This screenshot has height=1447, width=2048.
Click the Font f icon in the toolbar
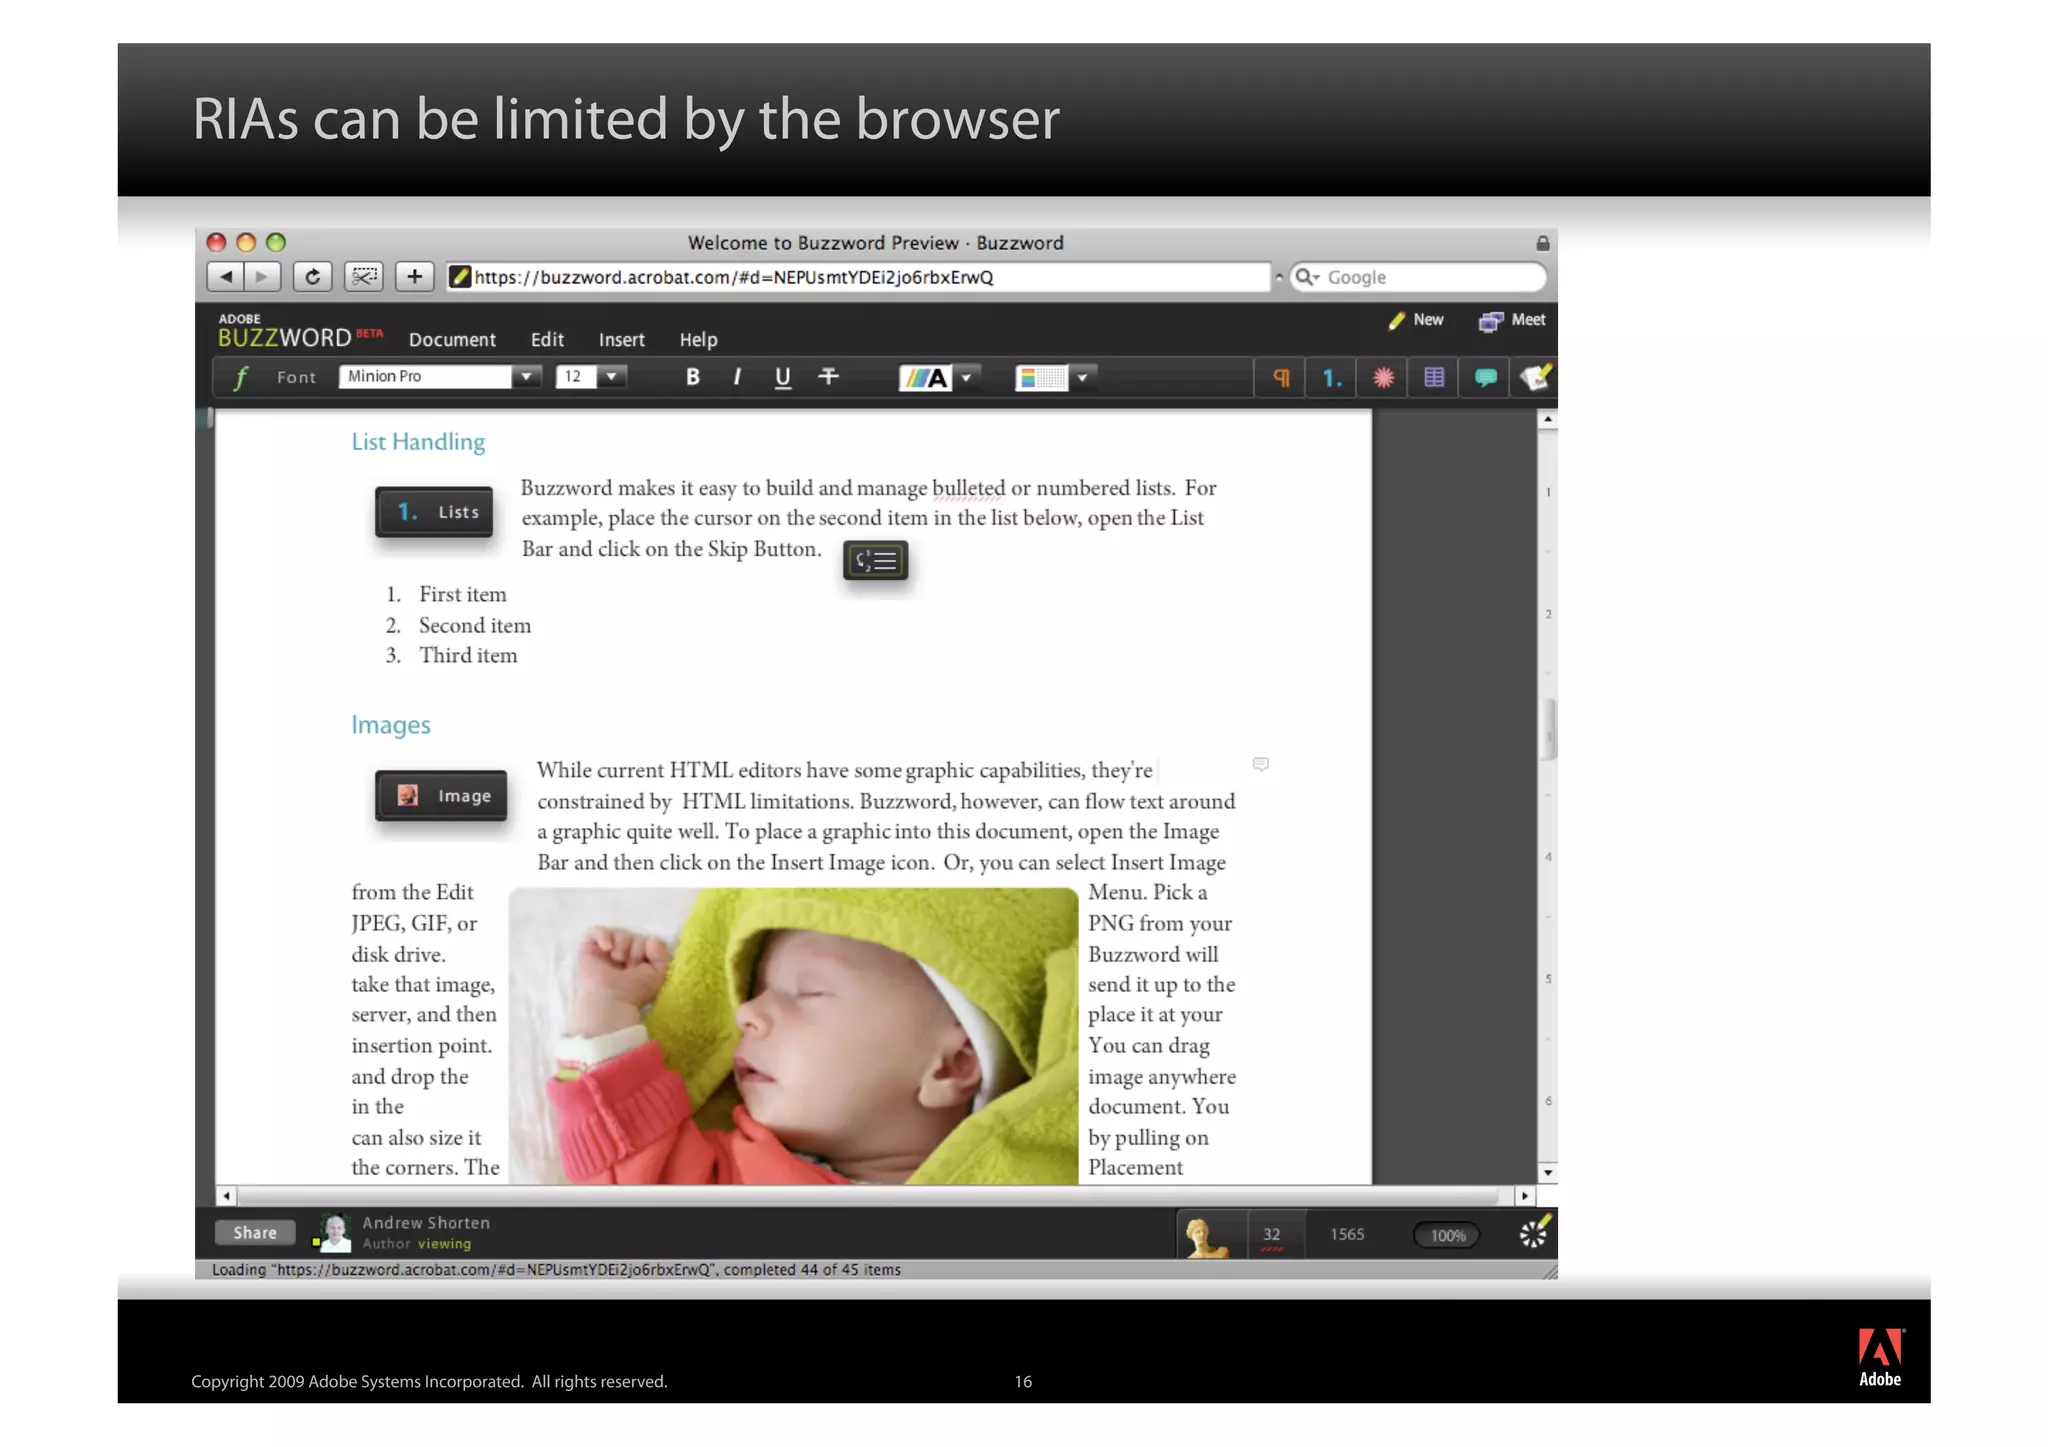(240, 378)
